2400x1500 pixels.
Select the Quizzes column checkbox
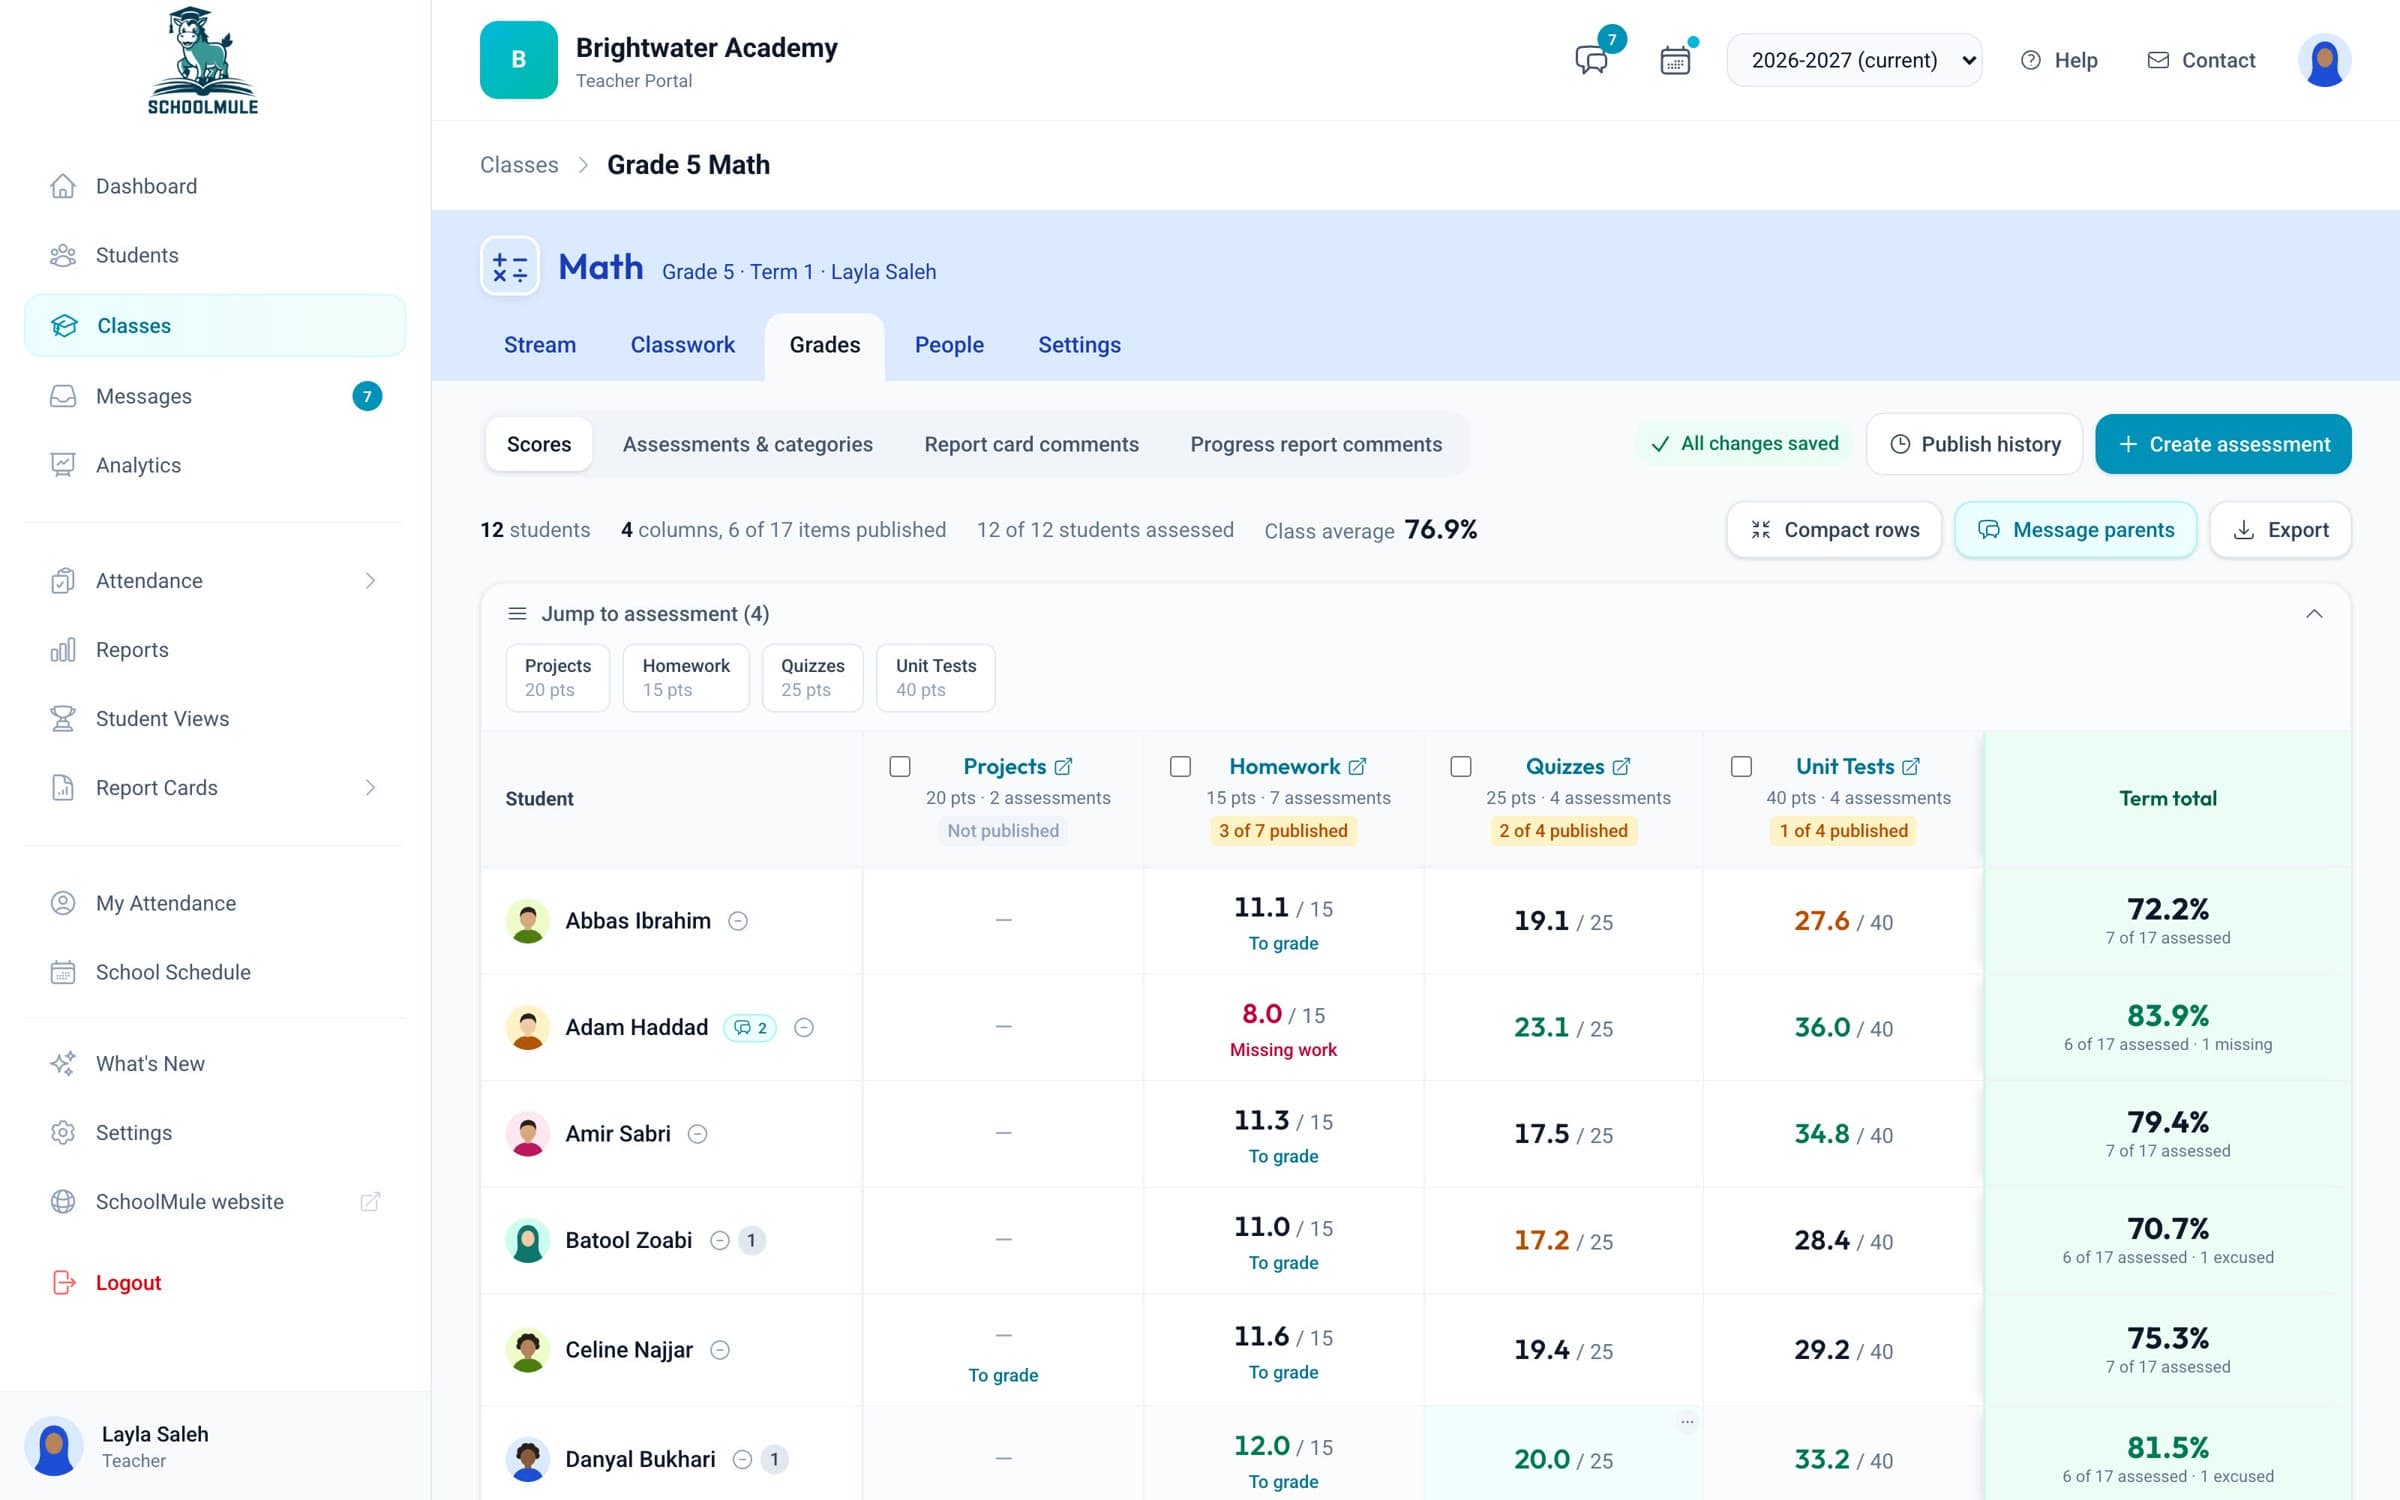click(x=1461, y=766)
